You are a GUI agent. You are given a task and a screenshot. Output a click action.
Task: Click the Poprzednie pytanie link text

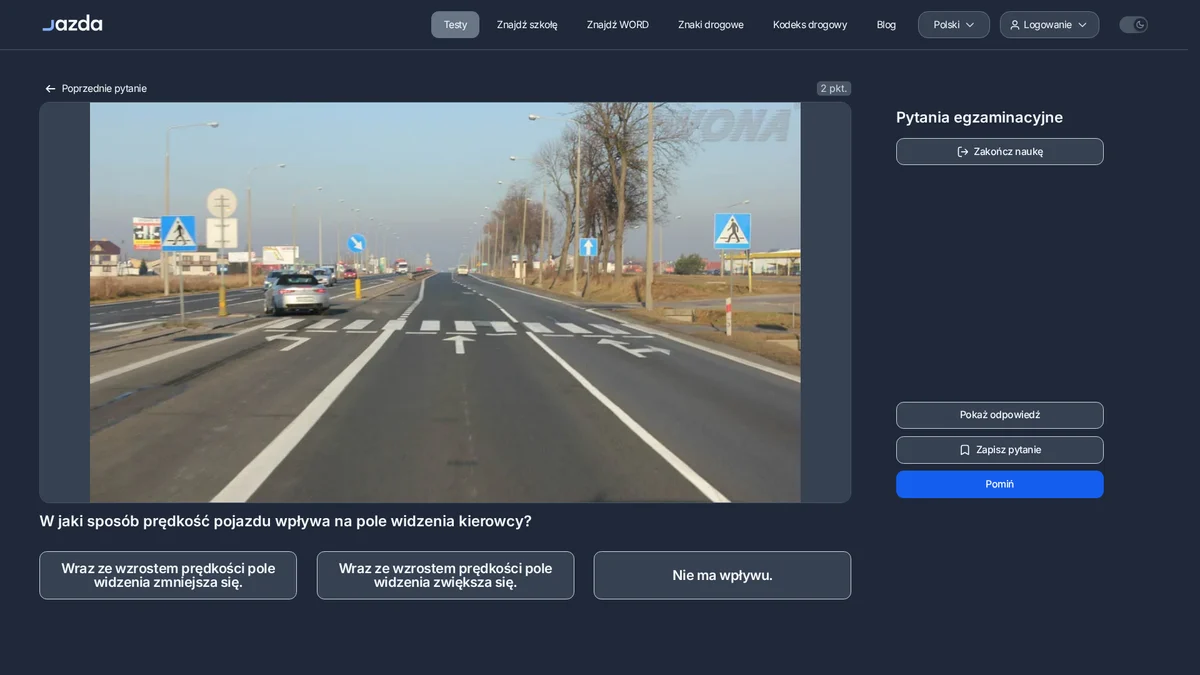coord(104,89)
